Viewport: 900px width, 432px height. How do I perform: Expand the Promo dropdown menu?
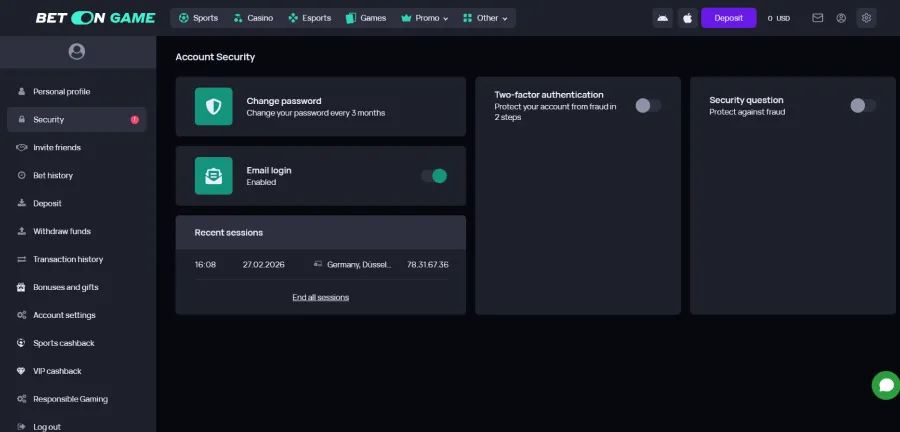(x=424, y=18)
